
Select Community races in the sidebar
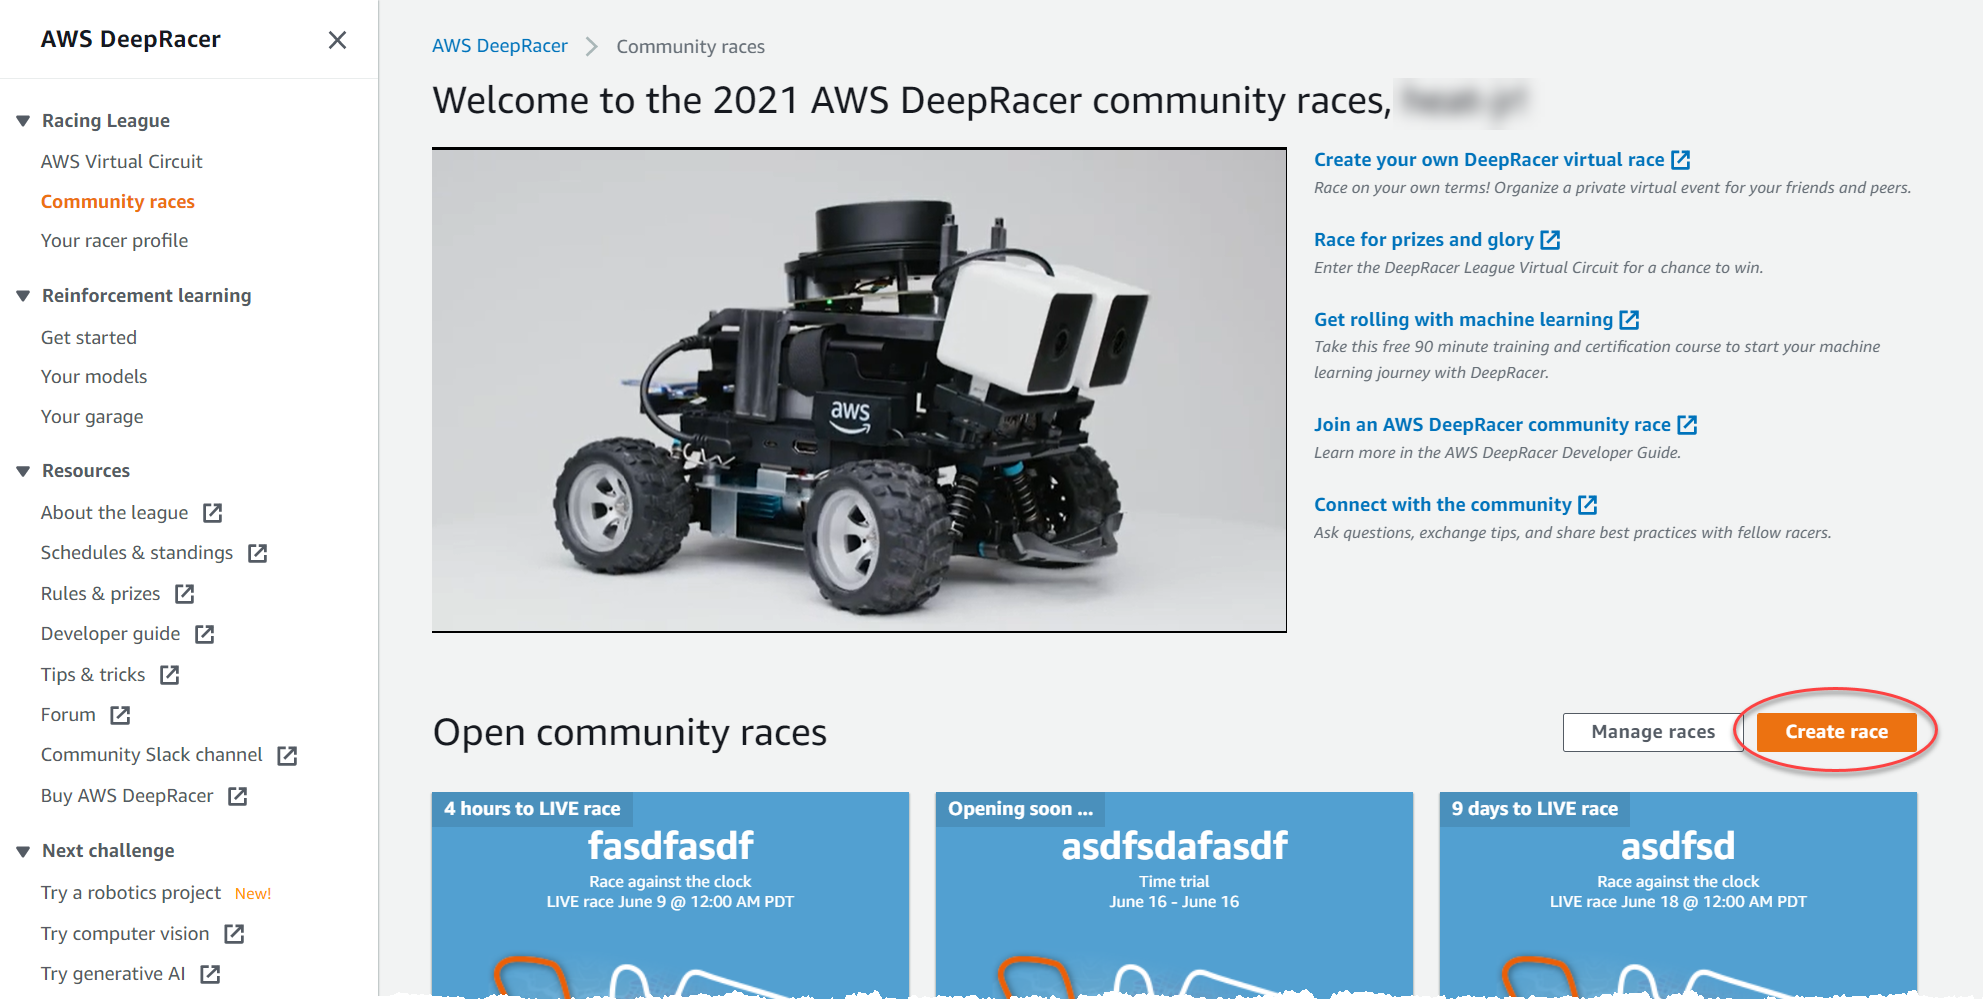tap(117, 201)
